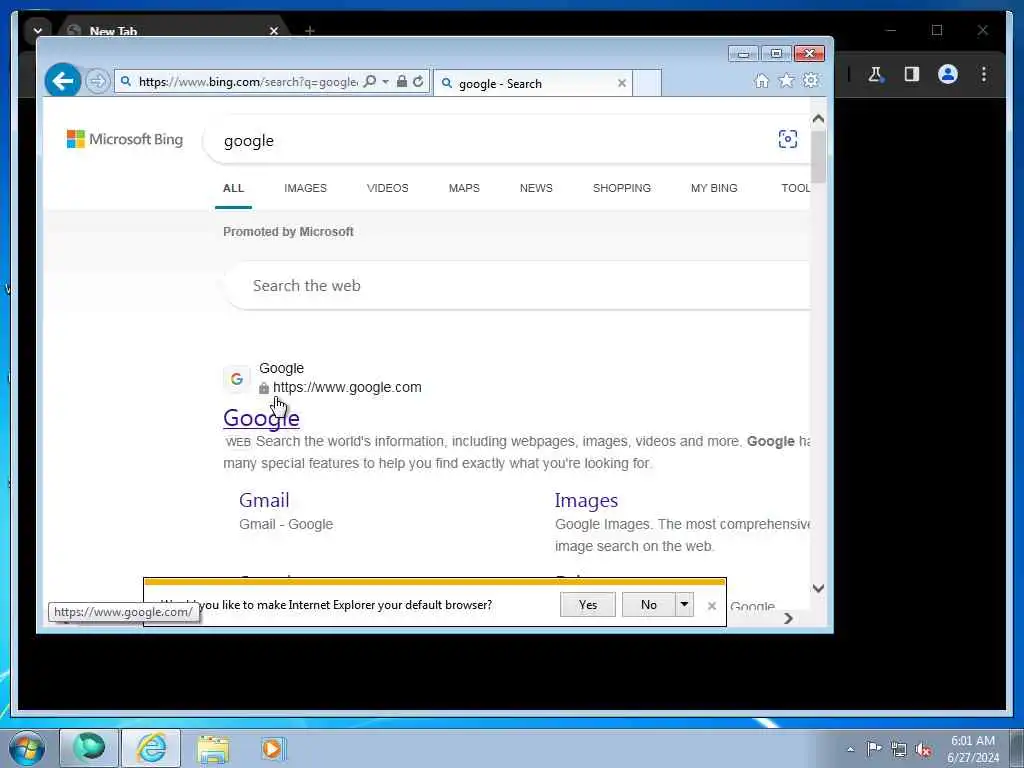Screen dimensions: 1024x768
Task: Open the address bar autocomplete dropdown arrow
Action: coord(385,82)
